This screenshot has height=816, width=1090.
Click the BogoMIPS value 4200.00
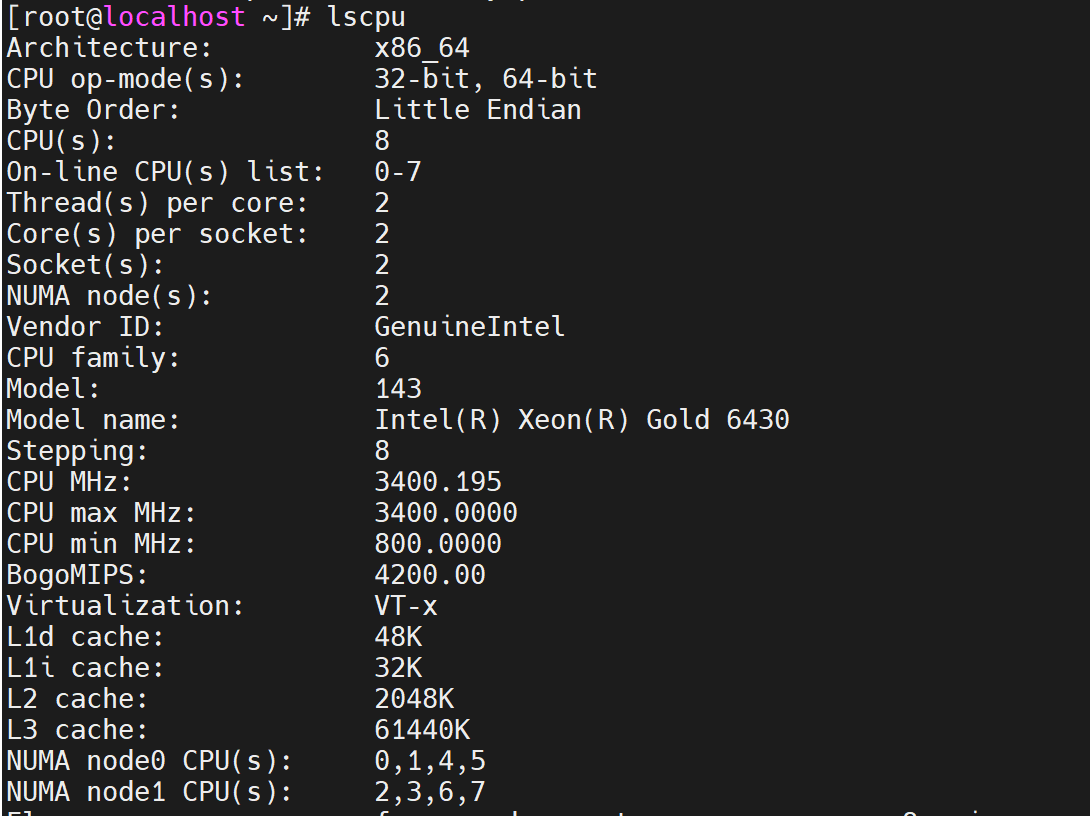click(430, 575)
